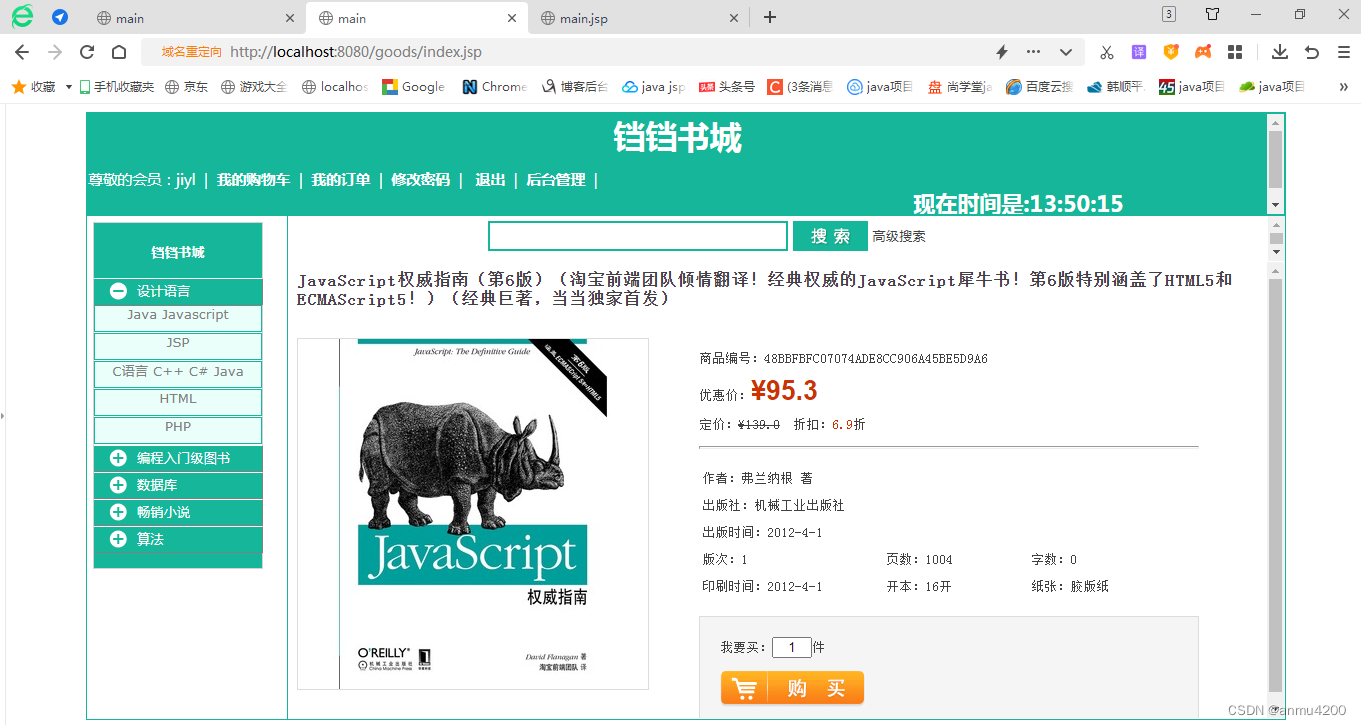The height and width of the screenshot is (725, 1361).
Task: Open the address bar three-dots menu
Action: click(x=1033, y=52)
